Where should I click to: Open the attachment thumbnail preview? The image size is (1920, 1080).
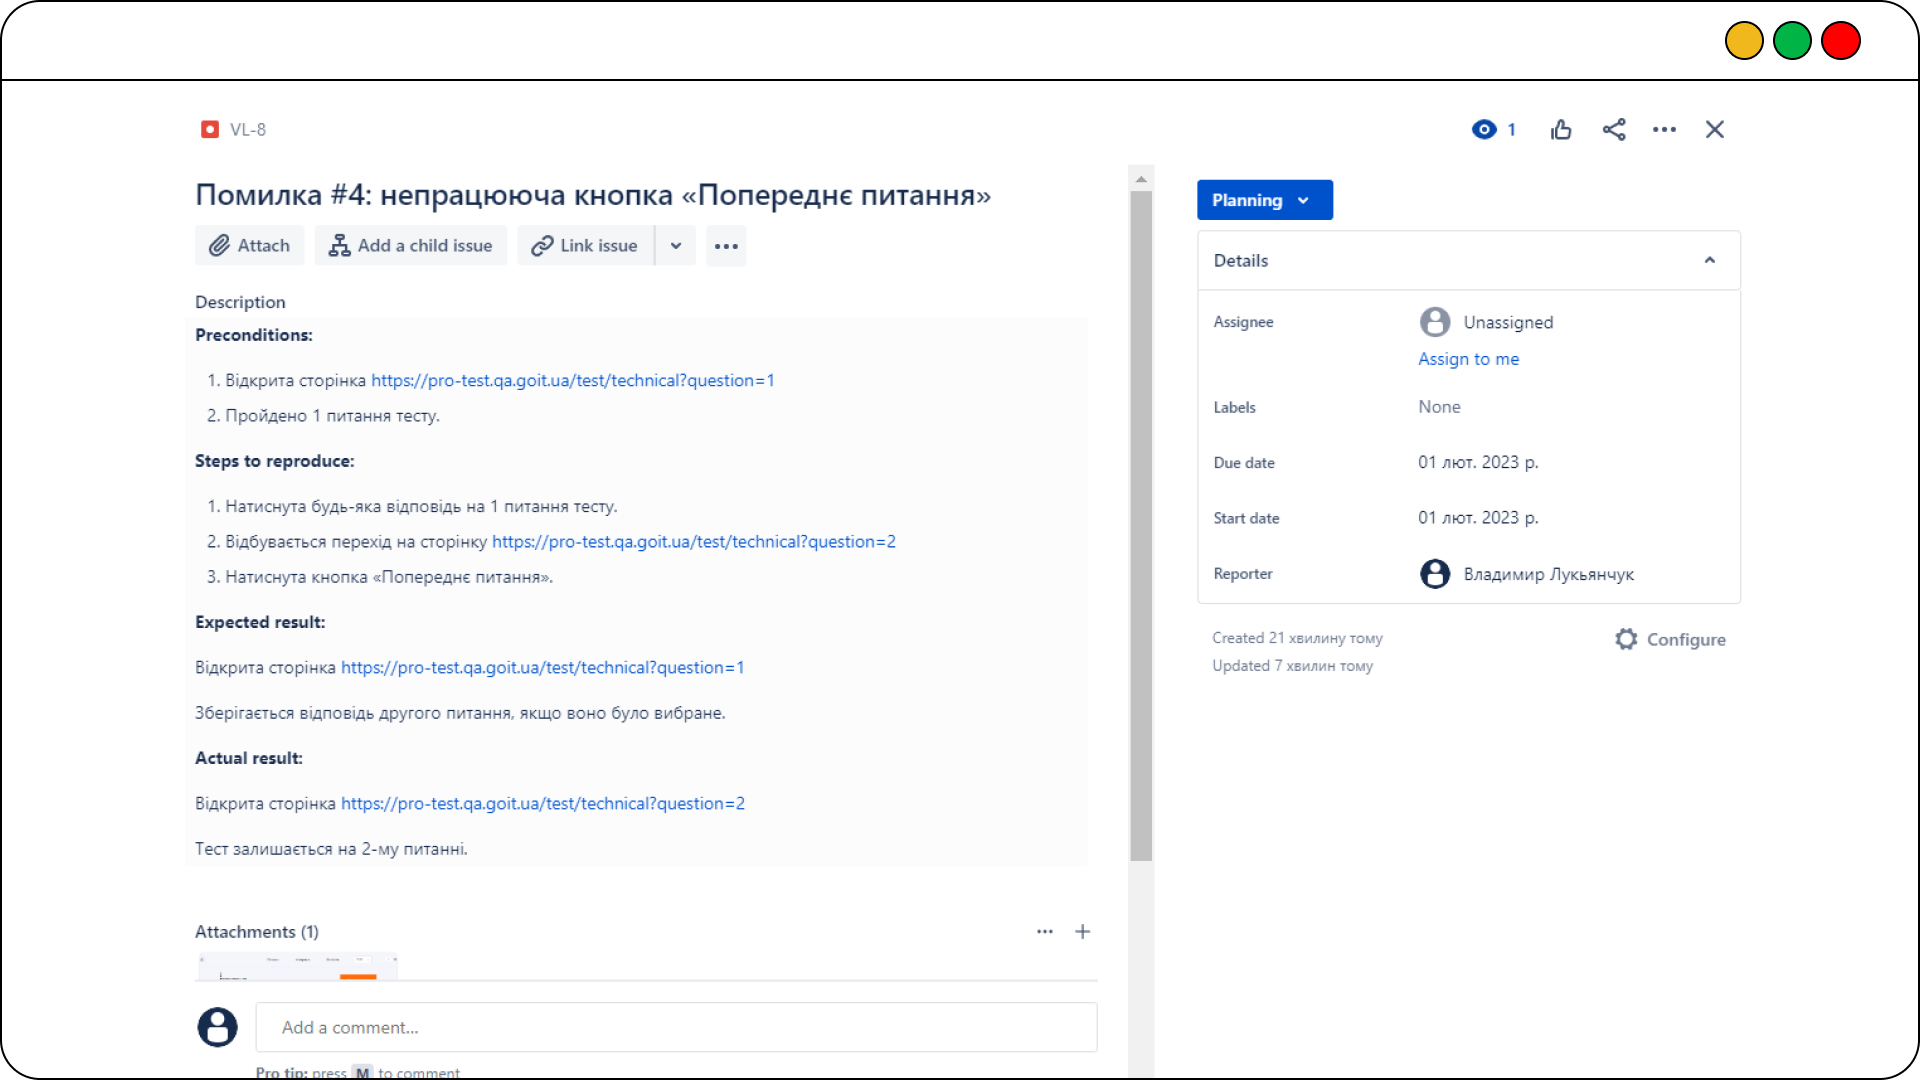click(298, 966)
